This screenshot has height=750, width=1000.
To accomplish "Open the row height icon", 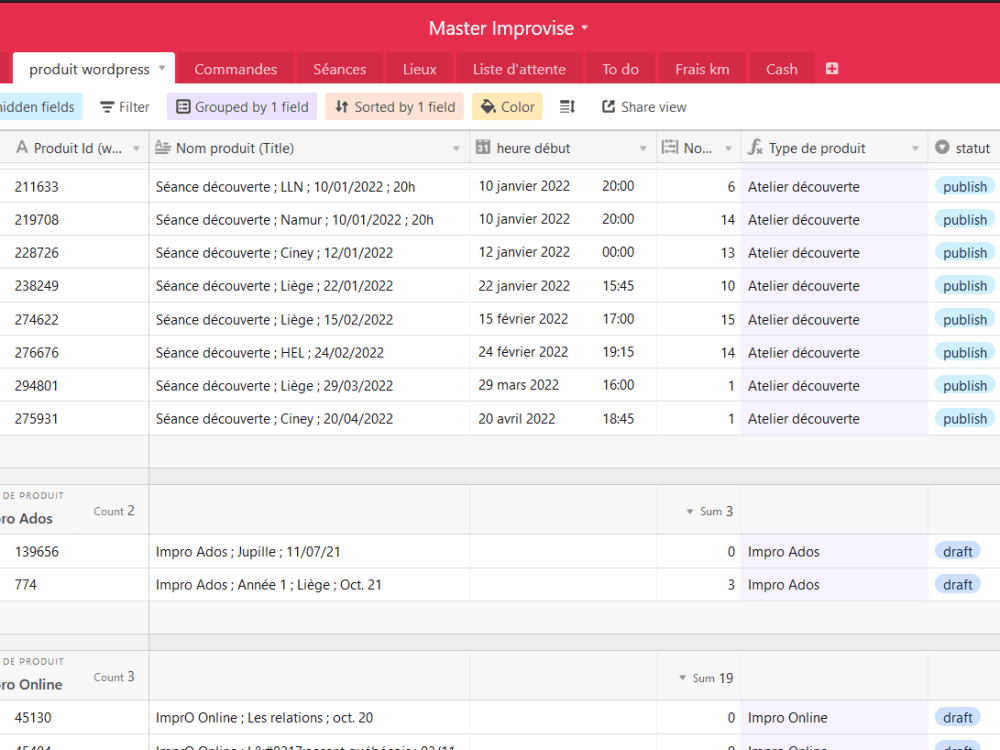I will point(567,107).
